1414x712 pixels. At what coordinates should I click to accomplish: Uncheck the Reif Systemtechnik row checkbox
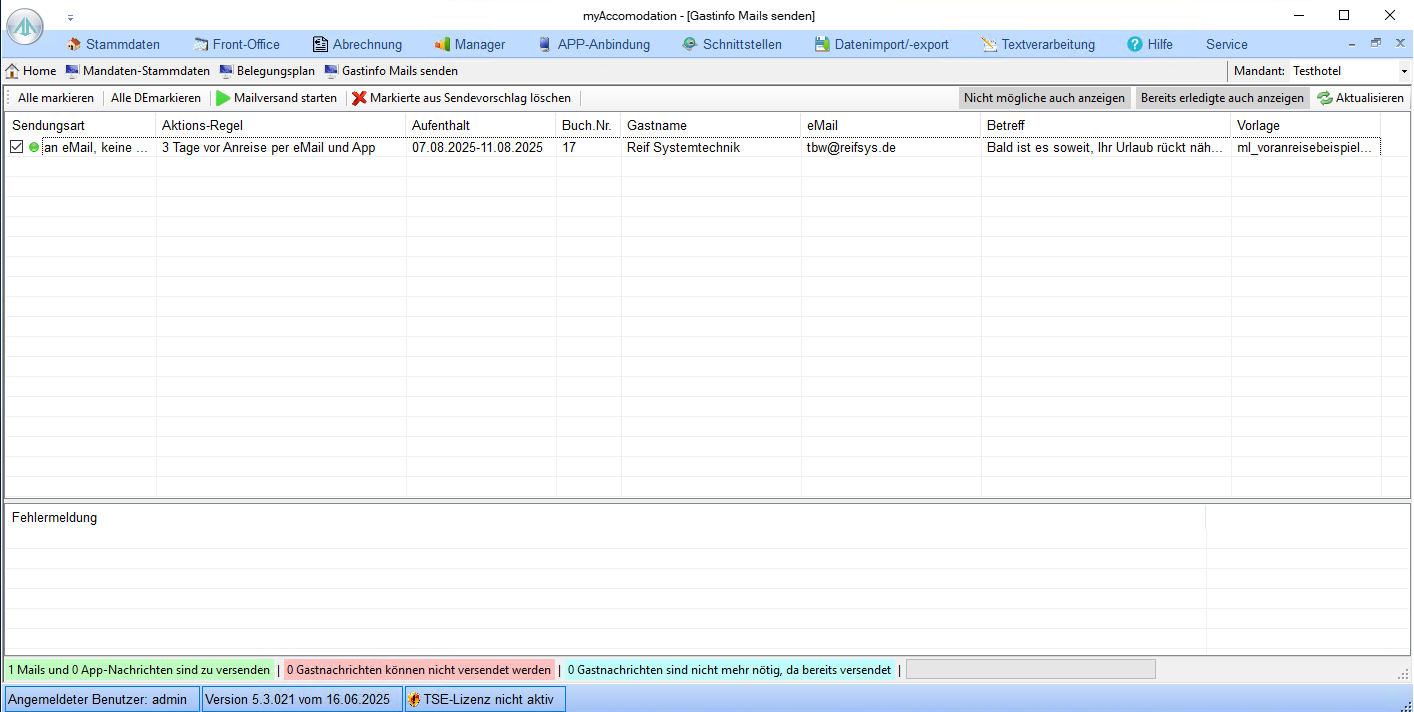click(17, 147)
